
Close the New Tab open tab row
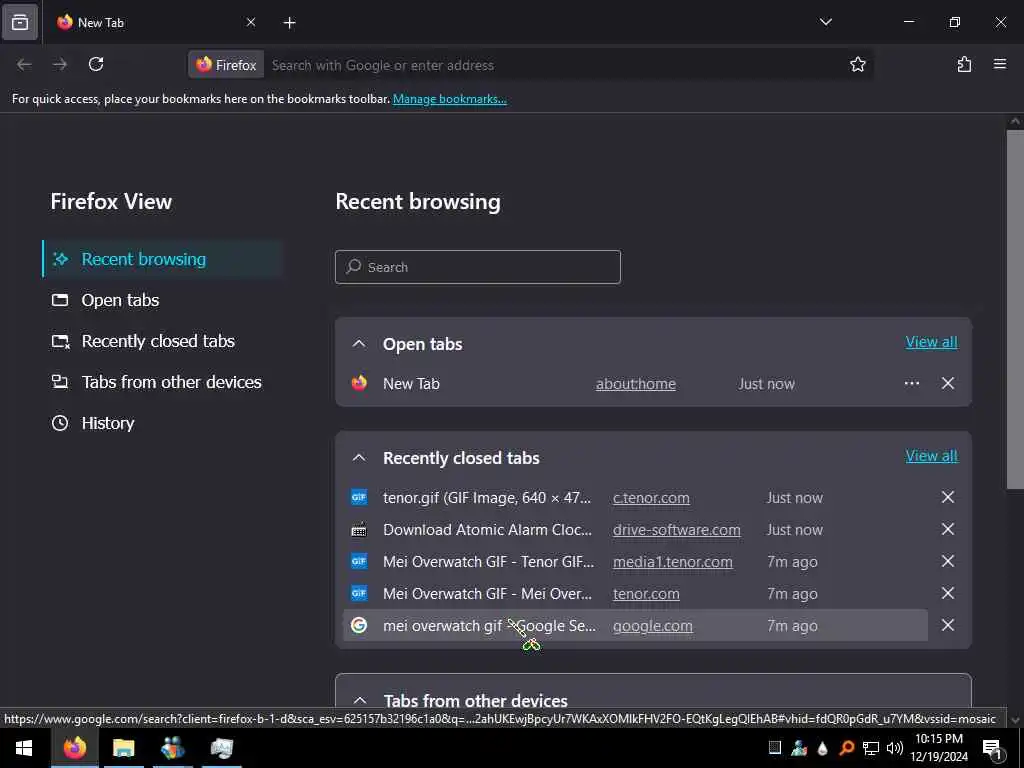[948, 383]
